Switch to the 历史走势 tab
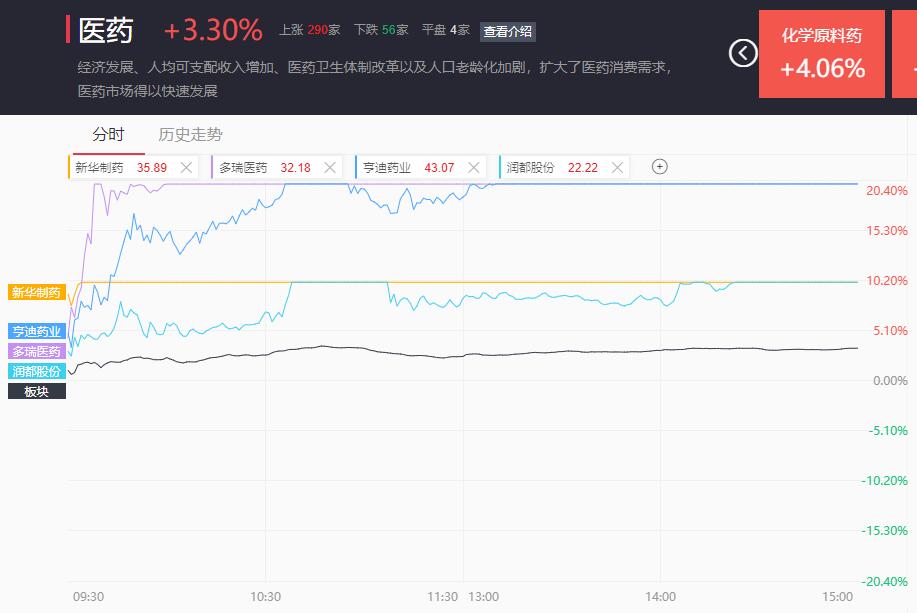This screenshot has height=613, width=917. coord(190,135)
